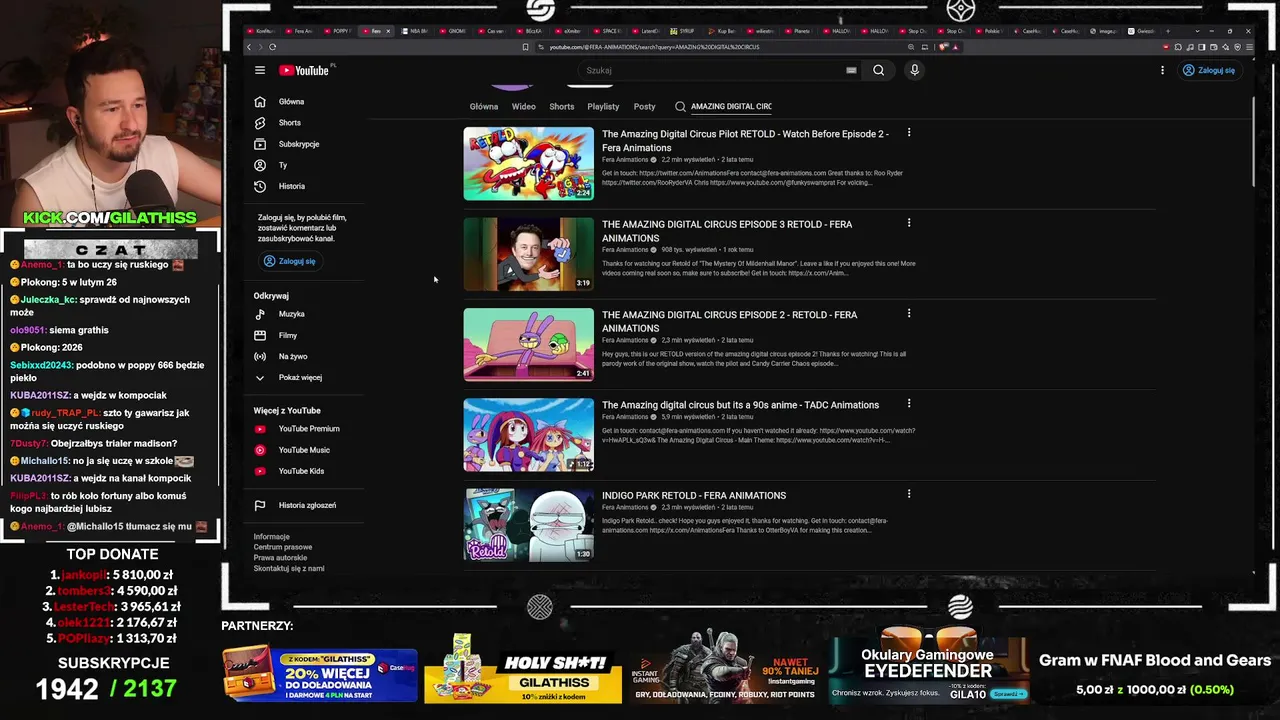The width and height of the screenshot is (1280, 720).
Task: Go back with the browser back arrow
Action: coord(249,47)
